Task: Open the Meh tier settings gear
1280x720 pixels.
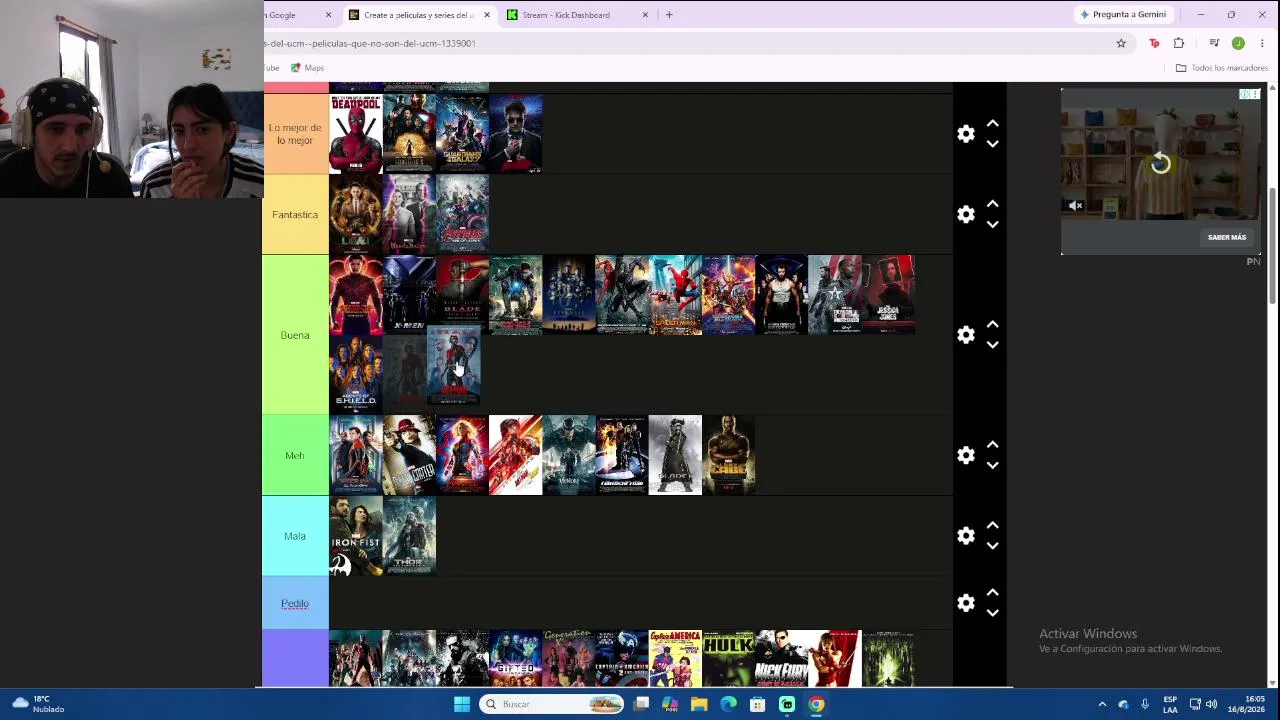Action: tap(966, 455)
